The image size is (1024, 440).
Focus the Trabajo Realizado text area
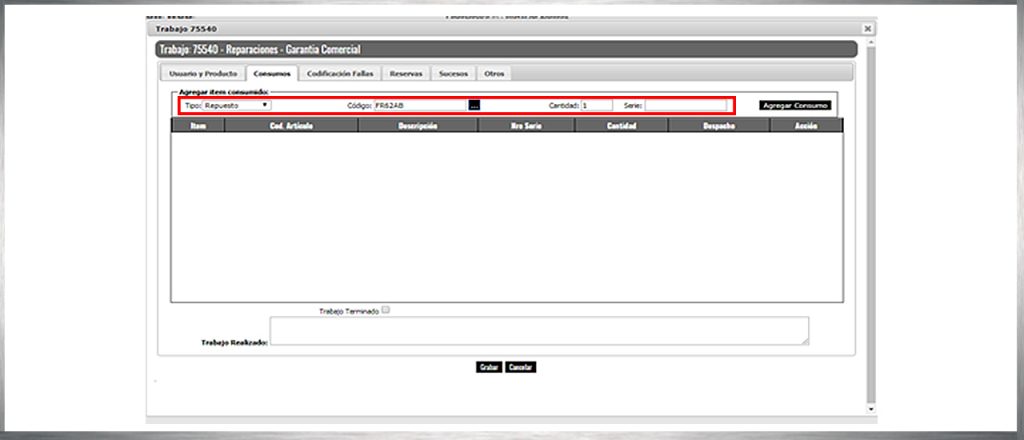pyautogui.click(x=539, y=331)
